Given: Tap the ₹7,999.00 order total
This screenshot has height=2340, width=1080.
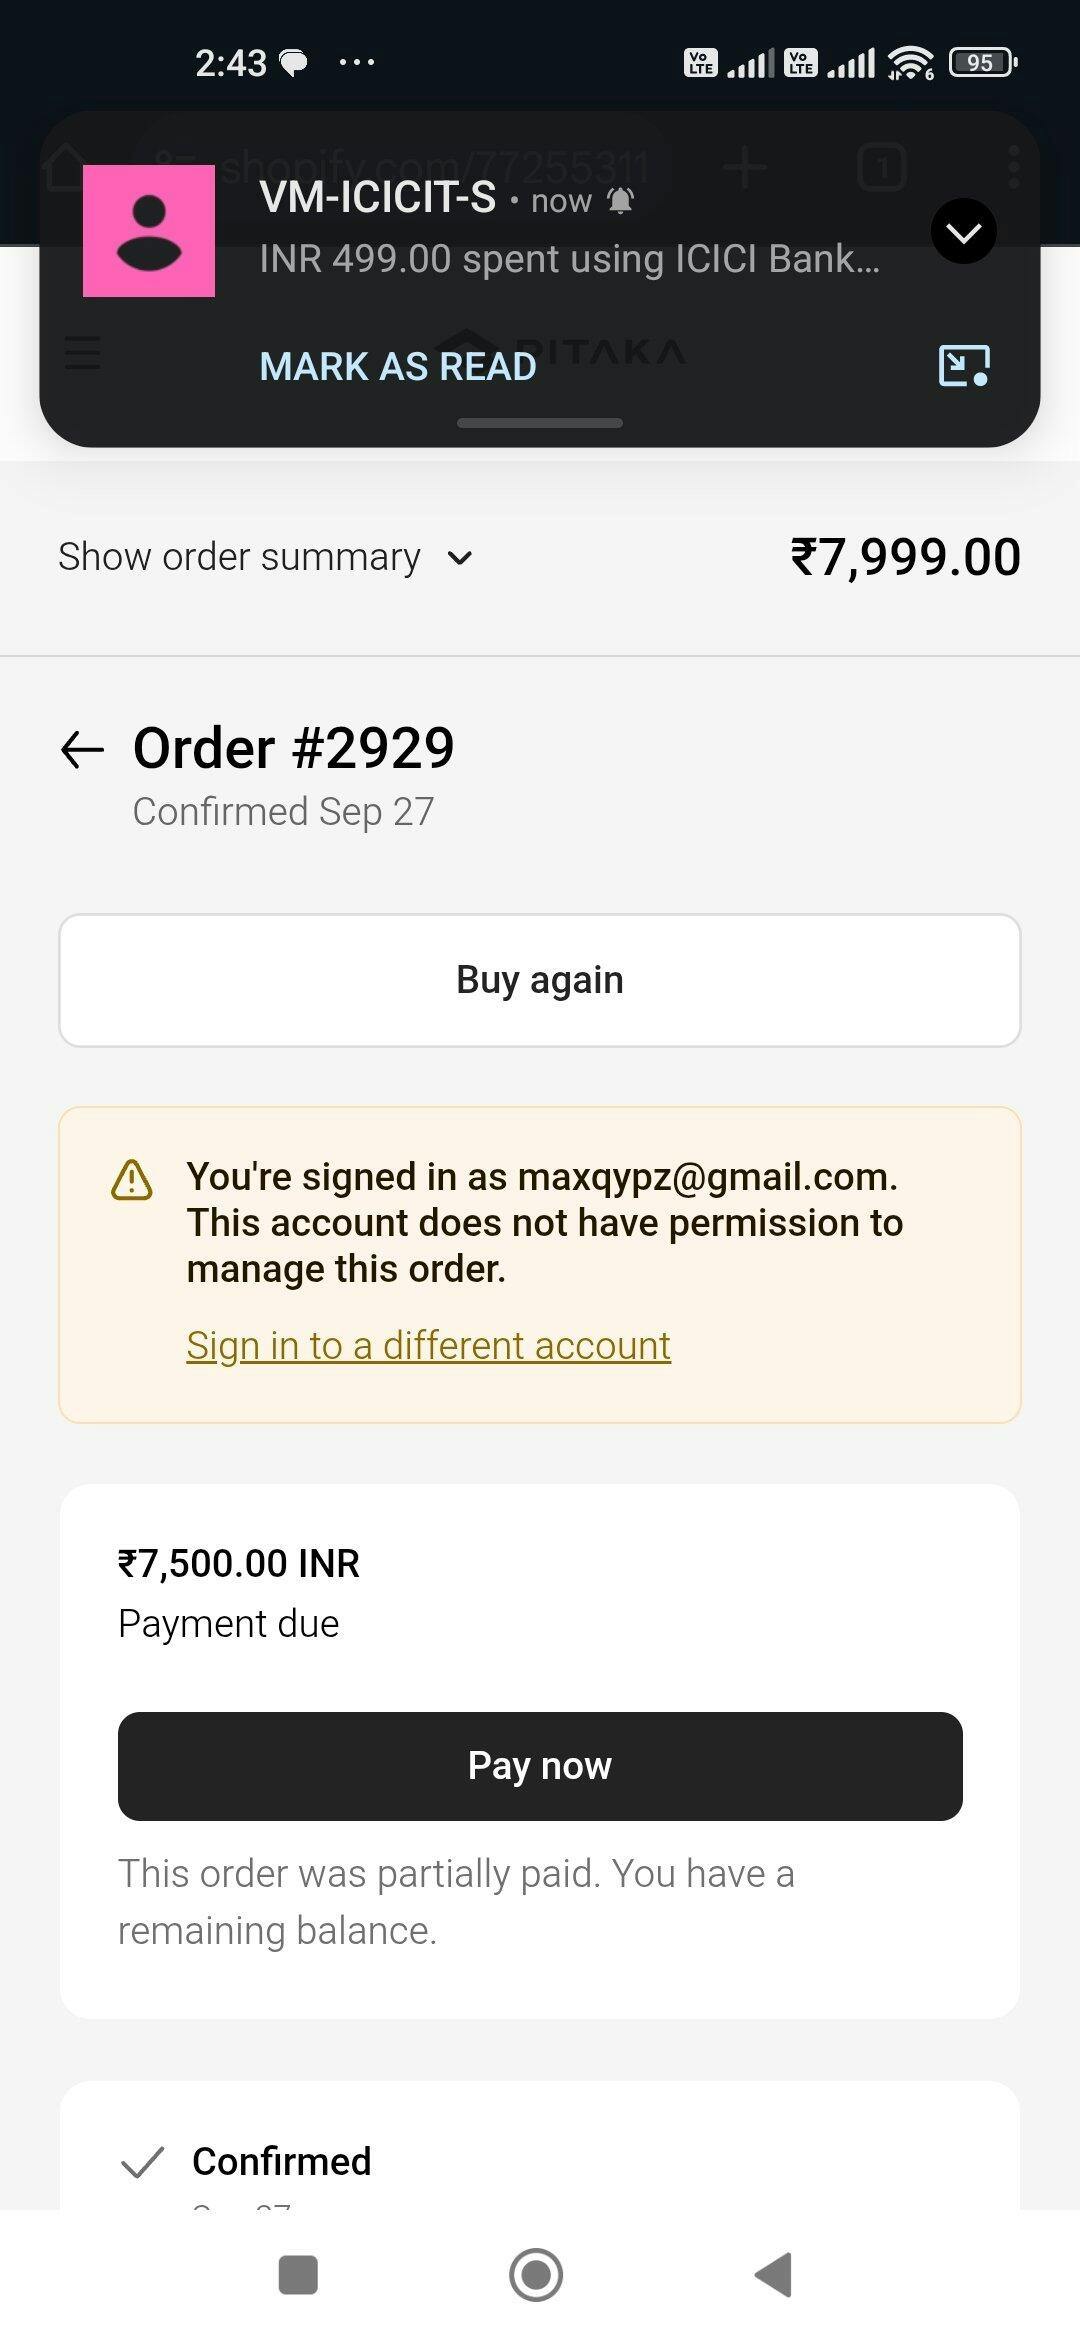Looking at the screenshot, I should click(x=905, y=557).
